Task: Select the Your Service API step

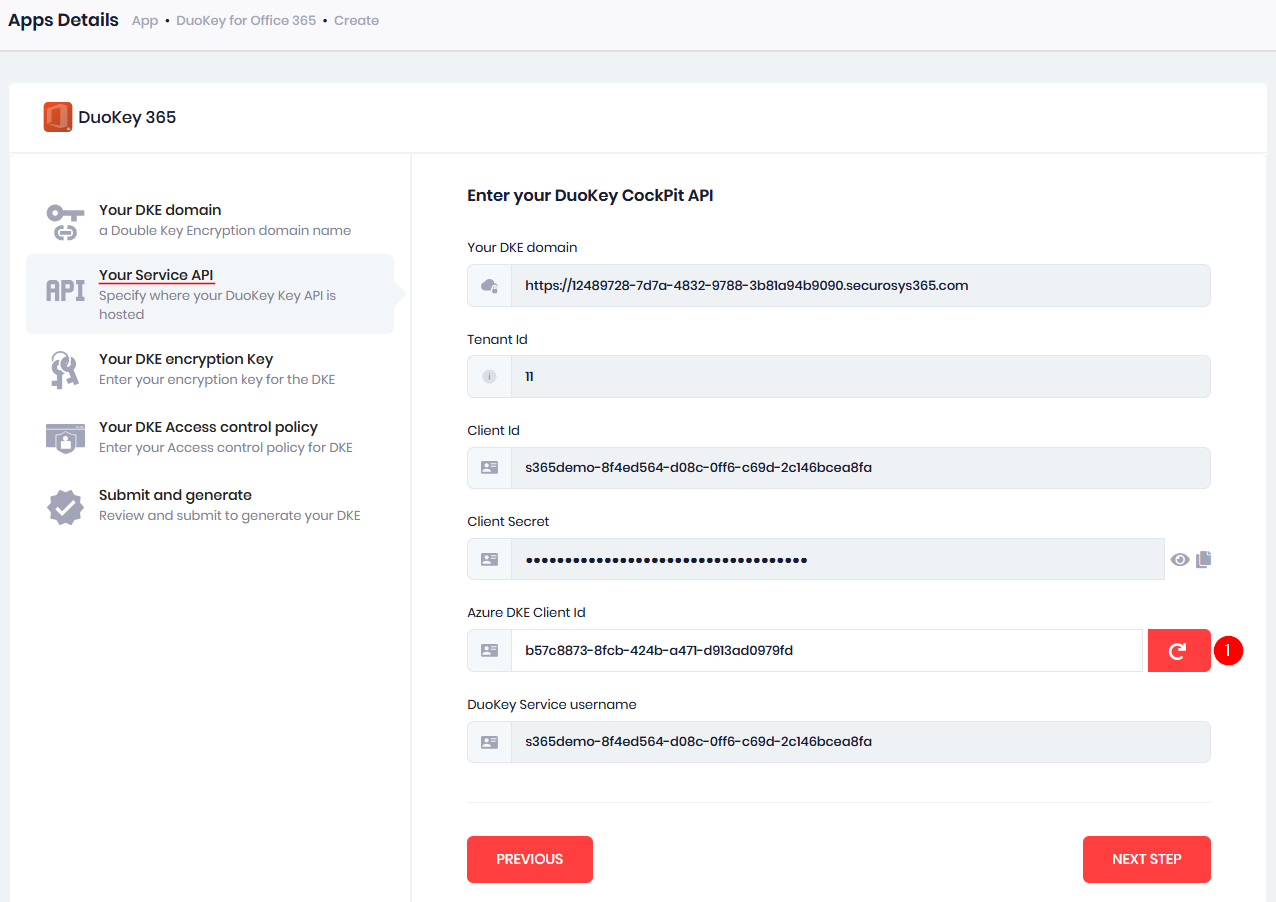Action: coord(210,294)
